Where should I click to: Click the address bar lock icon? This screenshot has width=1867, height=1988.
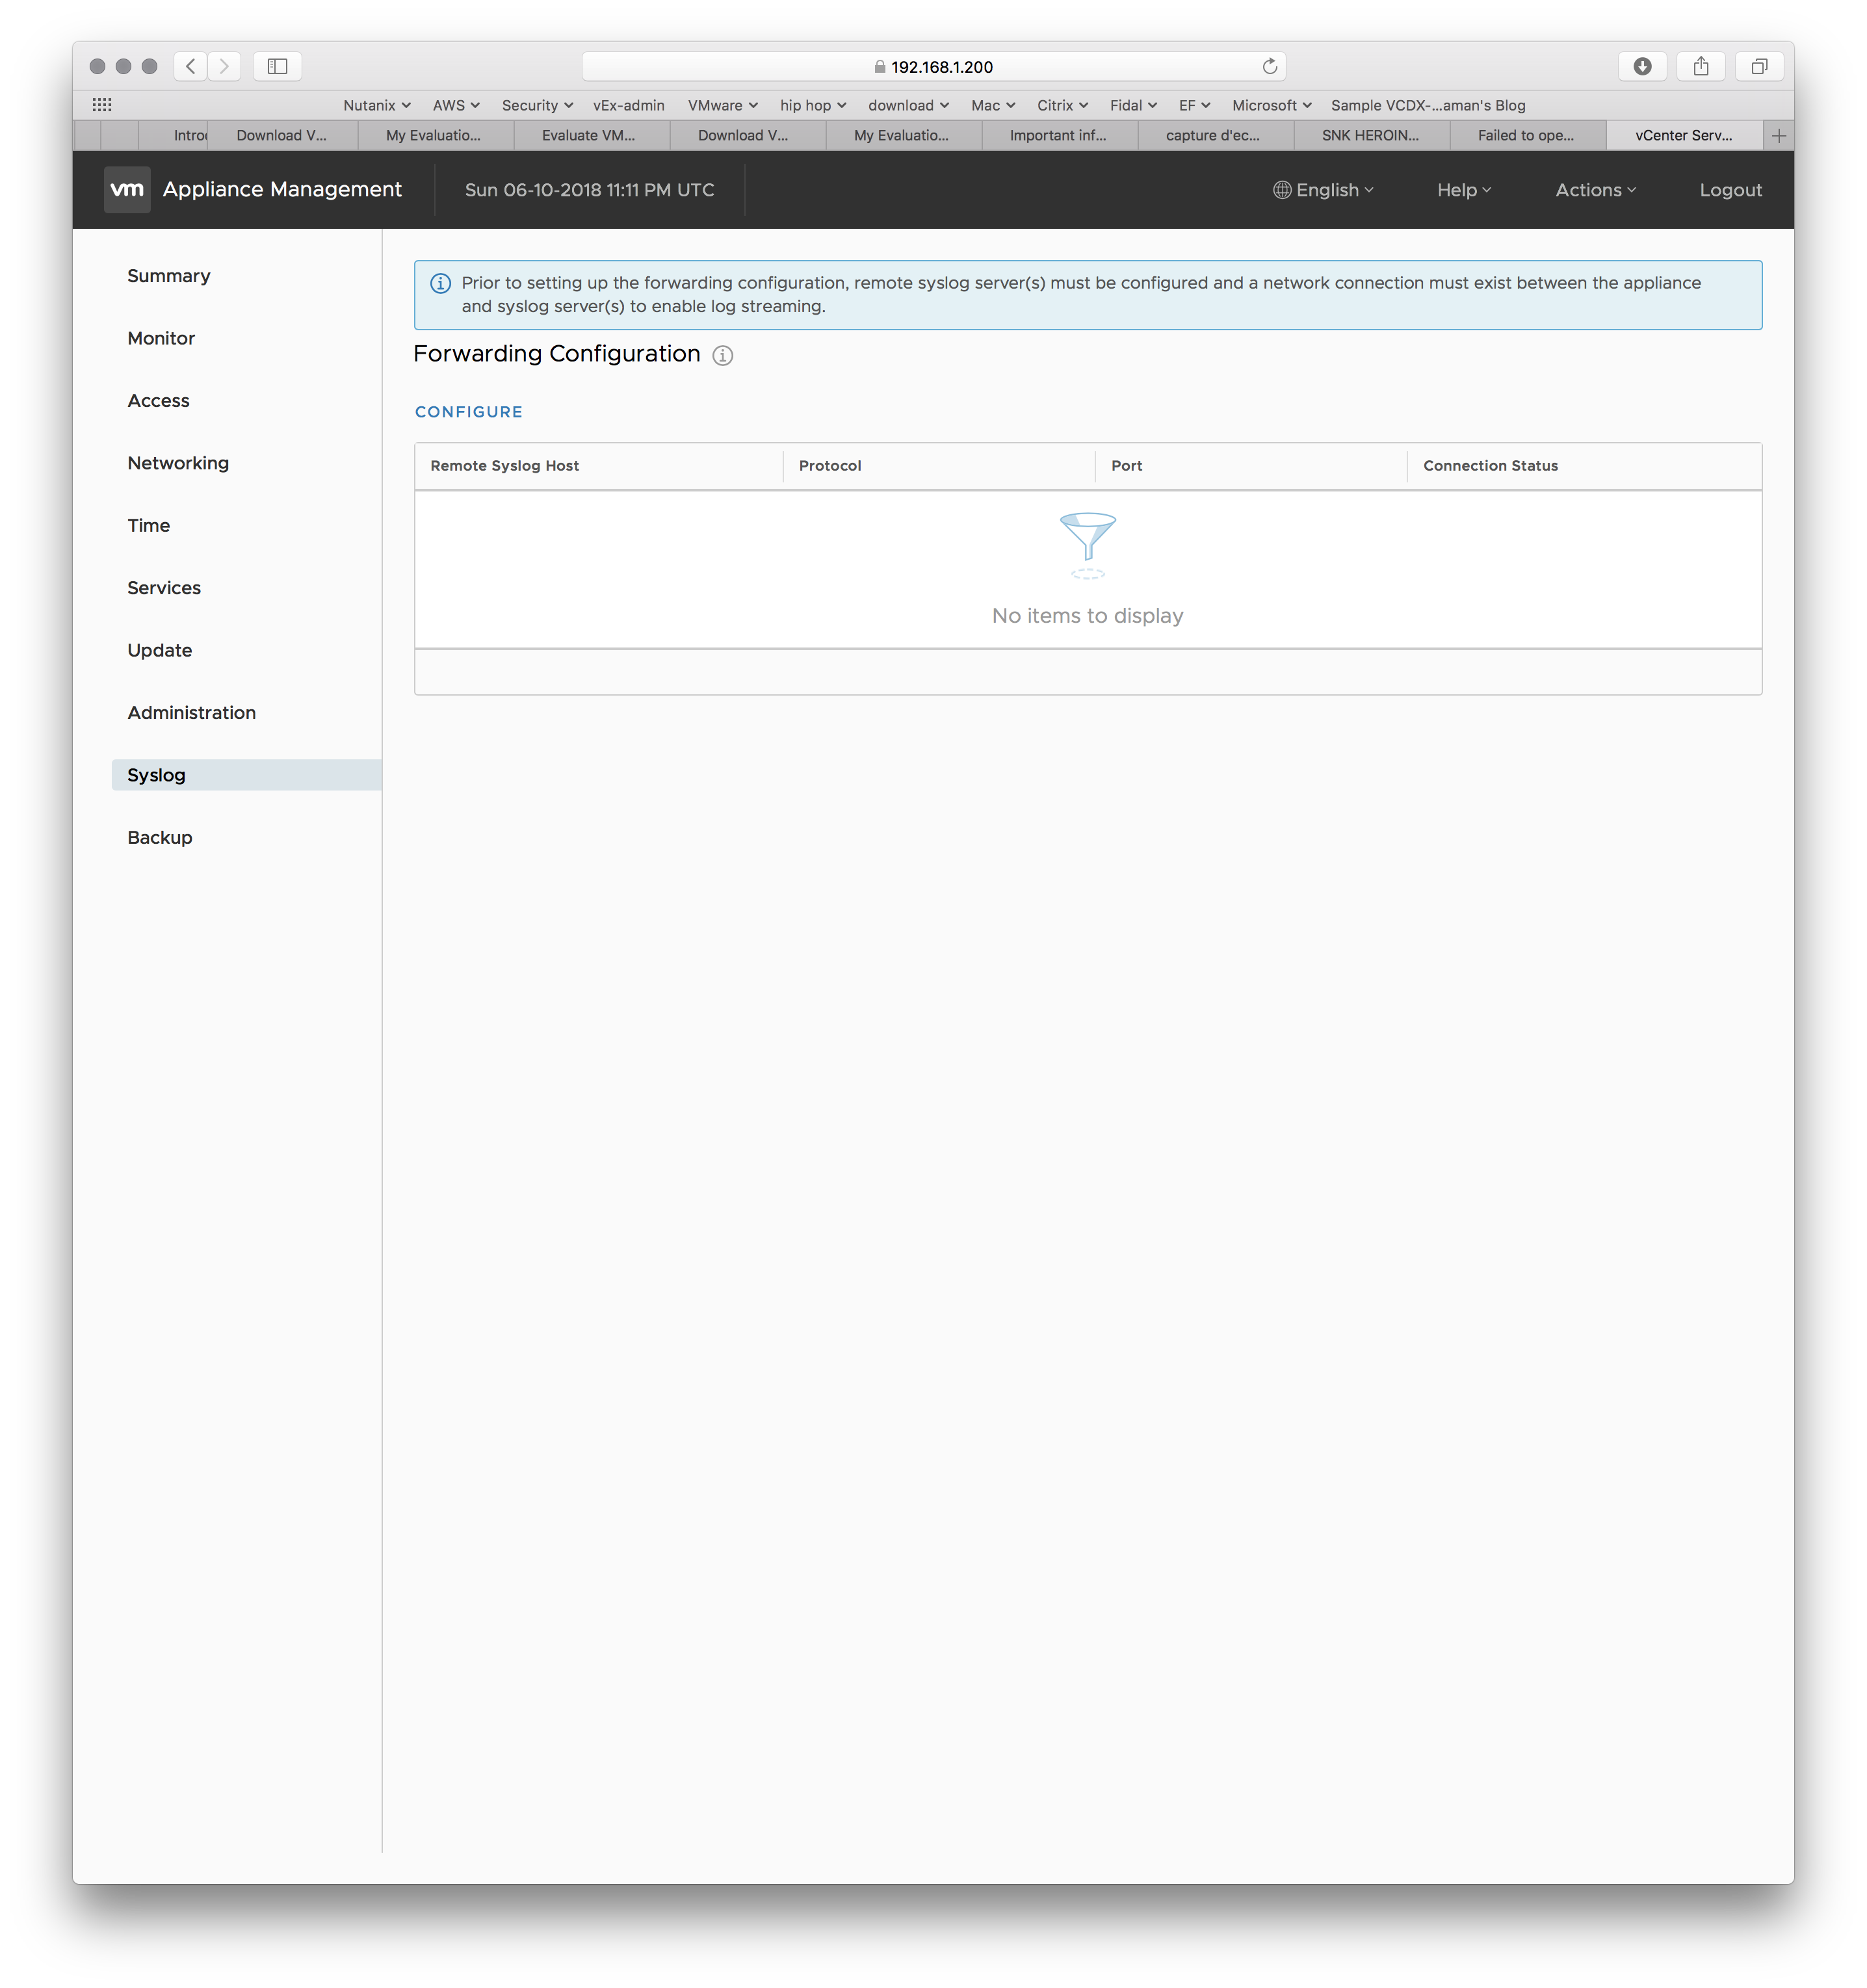(x=879, y=67)
